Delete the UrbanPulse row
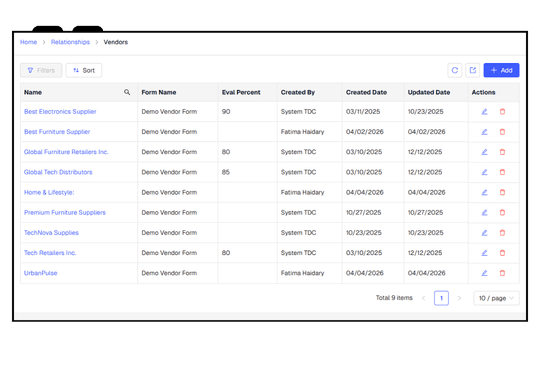This screenshot has height=384, width=540. (x=502, y=273)
